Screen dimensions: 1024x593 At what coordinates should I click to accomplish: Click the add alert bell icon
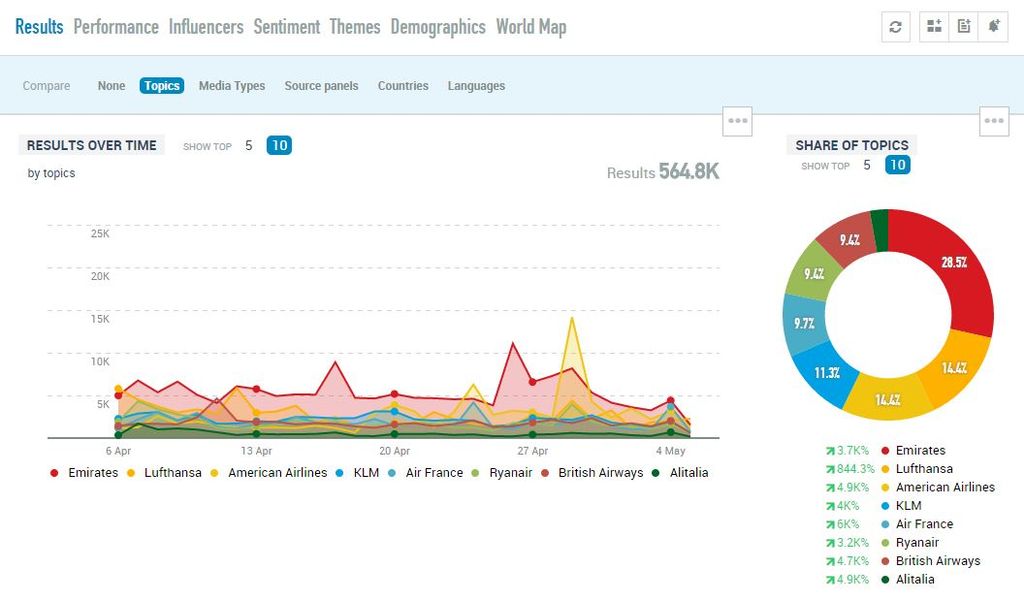pyautogui.click(x=994, y=27)
